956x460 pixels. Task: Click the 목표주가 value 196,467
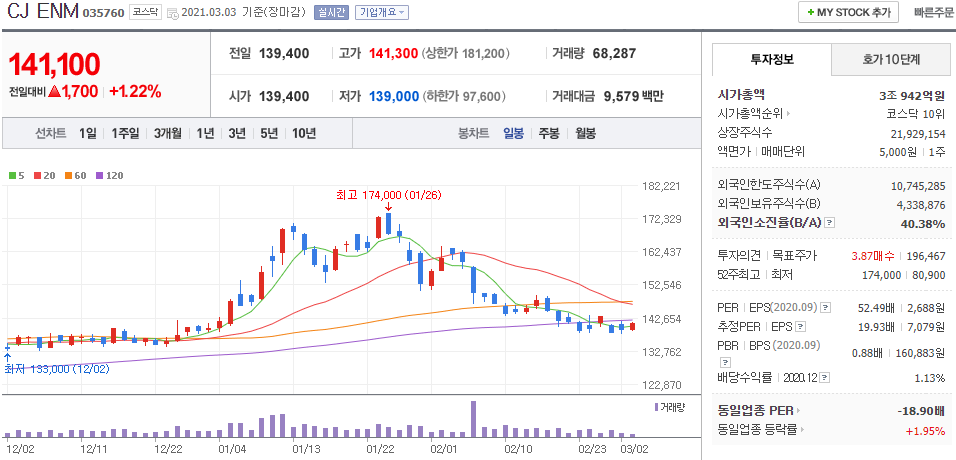tap(927, 256)
